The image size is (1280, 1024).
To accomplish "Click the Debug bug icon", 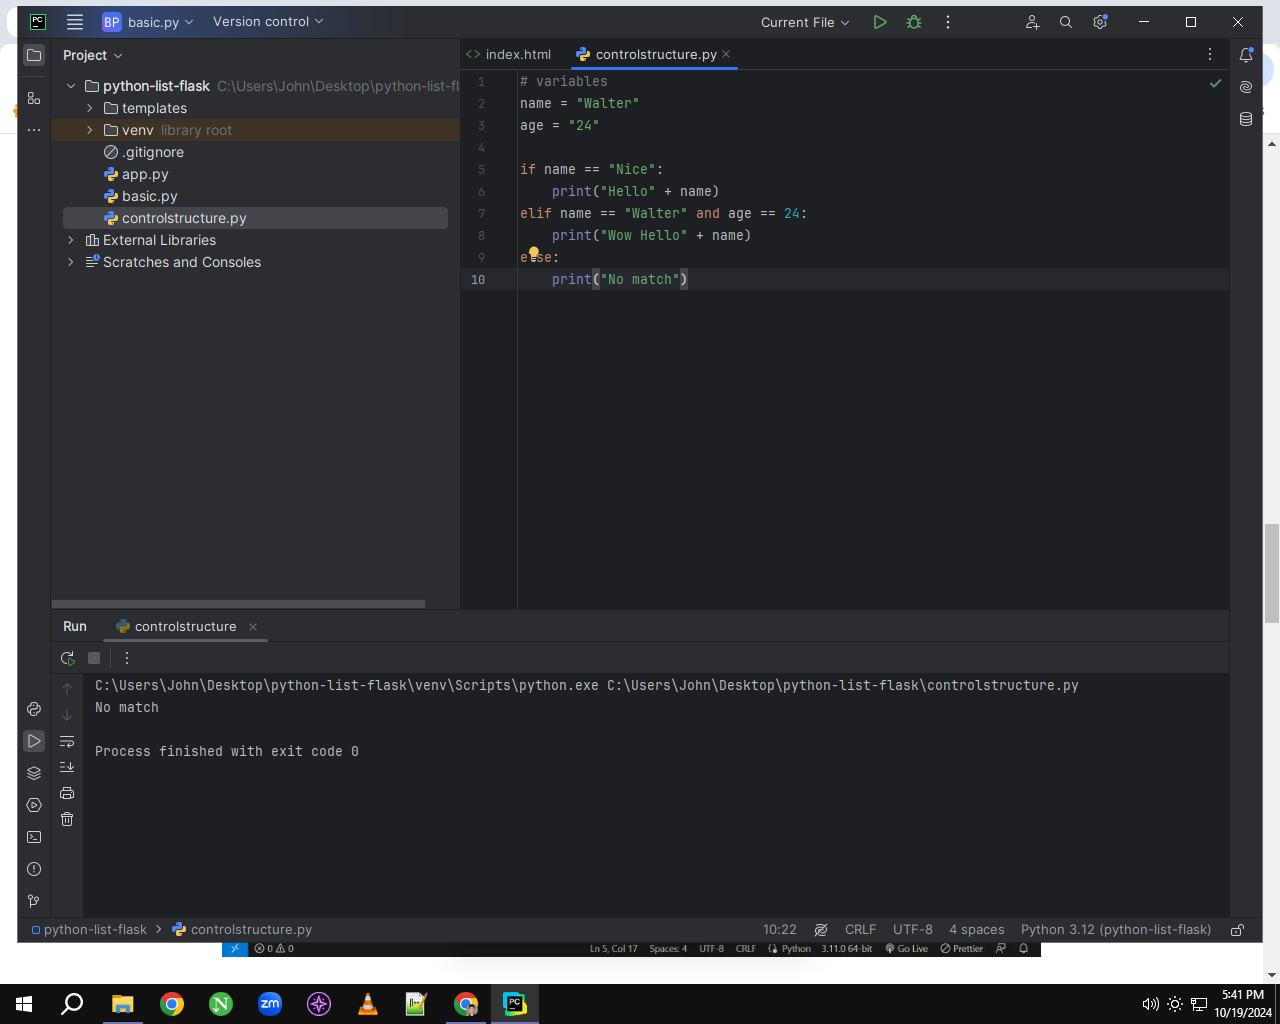I will (x=914, y=22).
